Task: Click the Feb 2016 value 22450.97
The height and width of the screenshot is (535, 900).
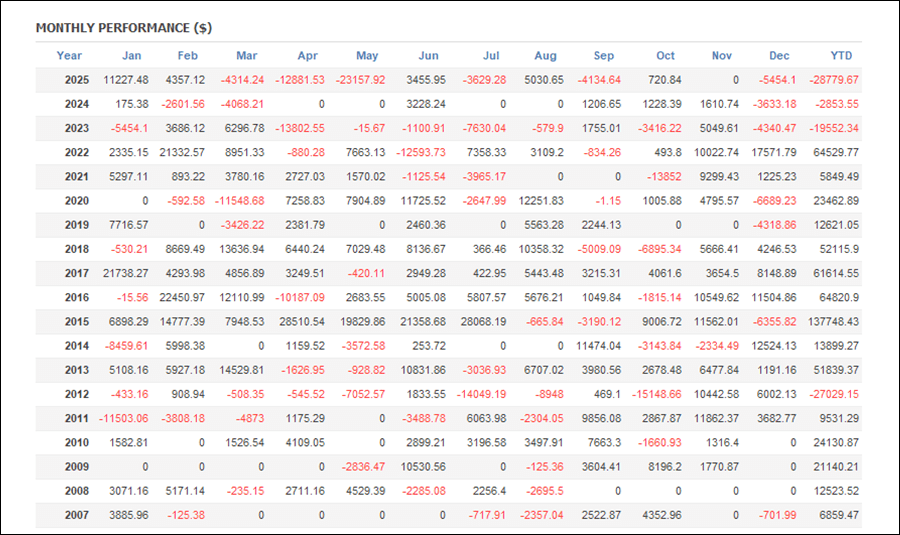Action: 182,298
